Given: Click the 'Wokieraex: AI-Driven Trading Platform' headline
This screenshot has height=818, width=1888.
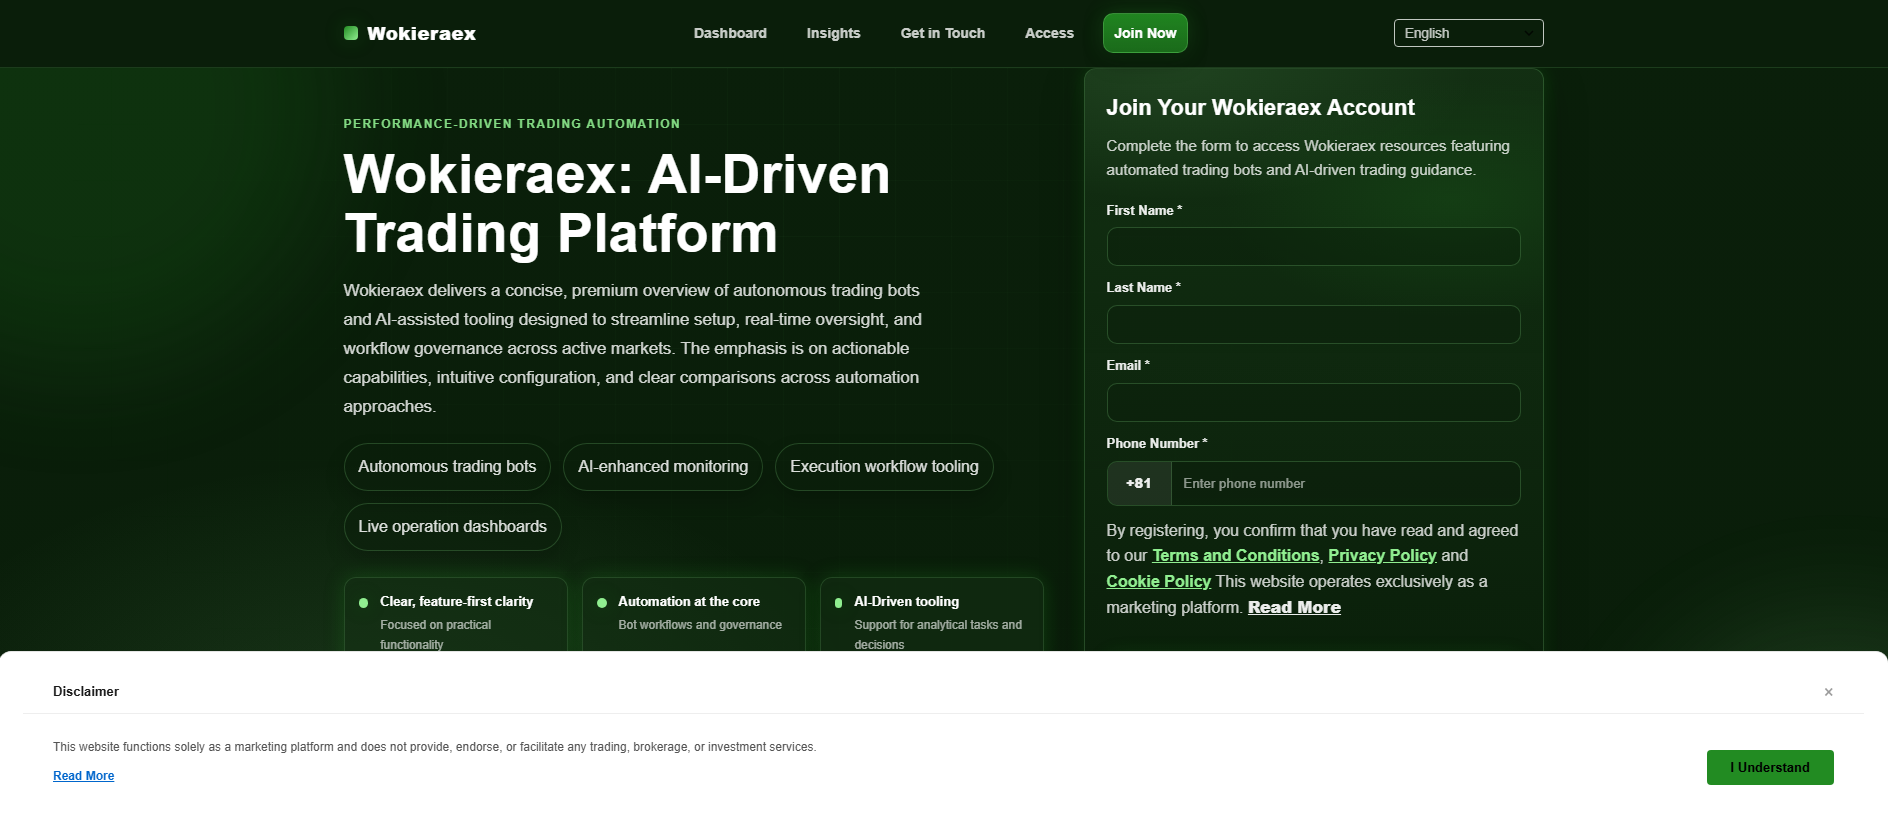Looking at the screenshot, I should (x=616, y=203).
